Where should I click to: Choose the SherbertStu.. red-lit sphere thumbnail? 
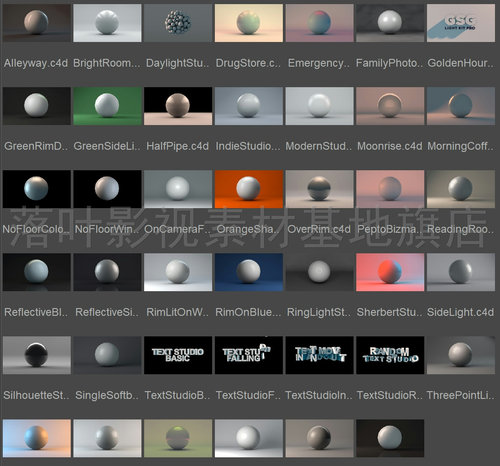click(390, 272)
